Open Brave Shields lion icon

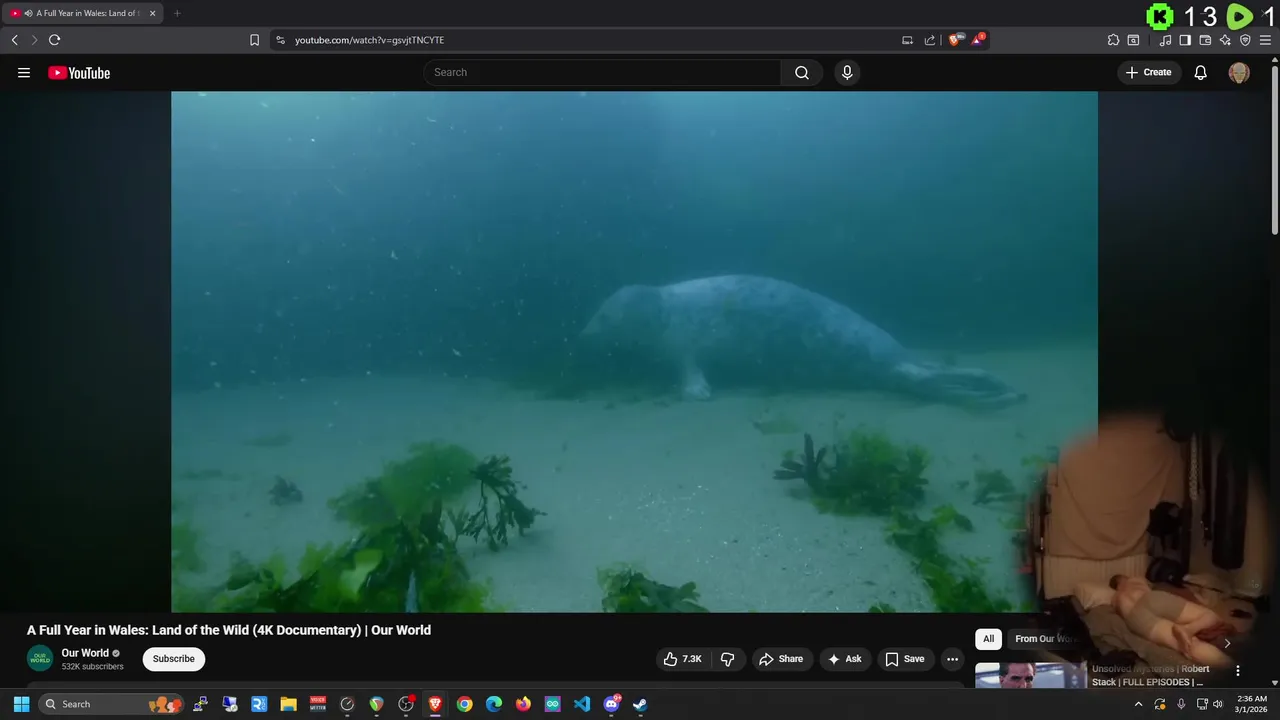955,40
